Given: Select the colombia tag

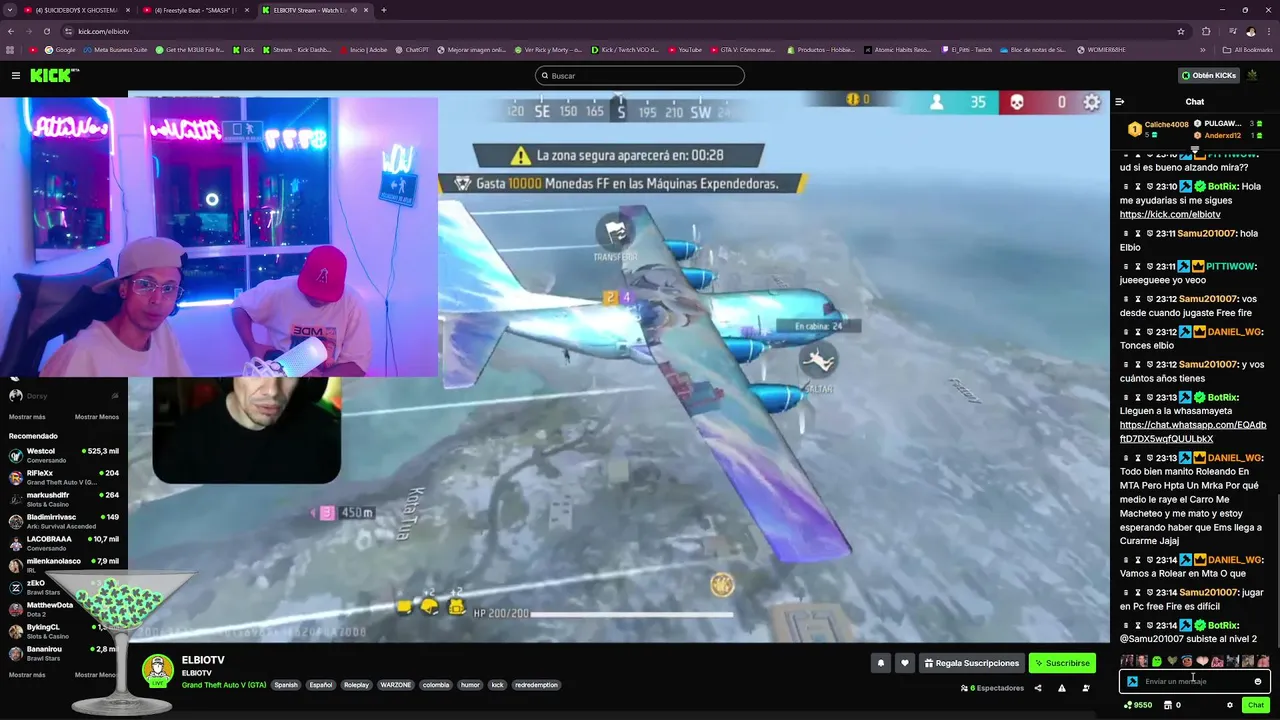Looking at the screenshot, I should pos(436,685).
